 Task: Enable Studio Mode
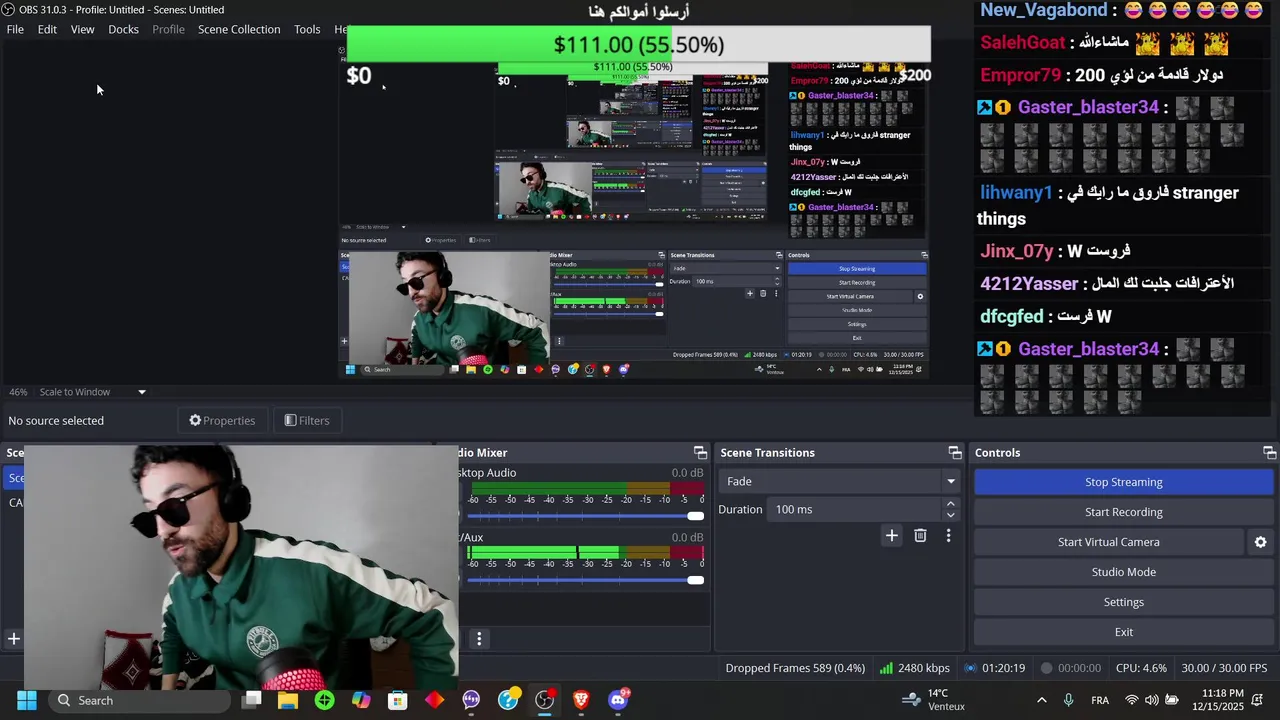pos(1124,572)
